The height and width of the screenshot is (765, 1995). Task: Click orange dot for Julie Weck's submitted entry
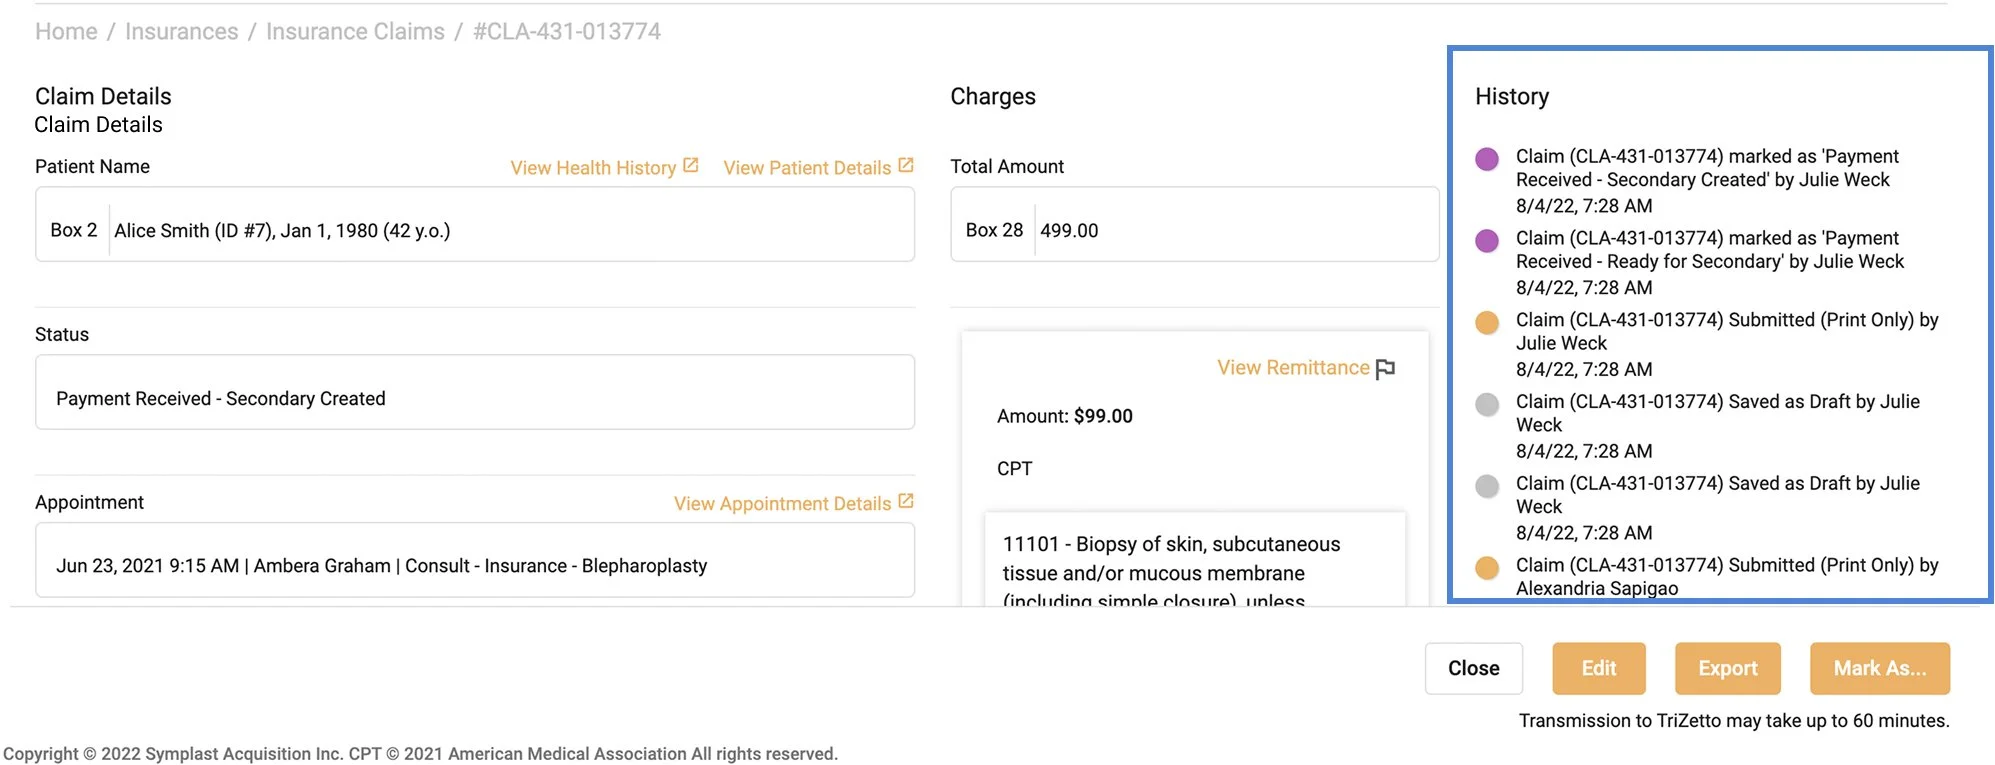[x=1487, y=323]
